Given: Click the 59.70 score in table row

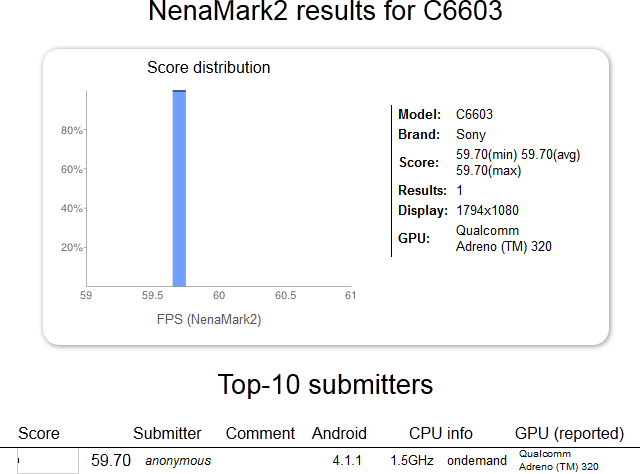Looking at the screenshot, I should coord(111,461).
